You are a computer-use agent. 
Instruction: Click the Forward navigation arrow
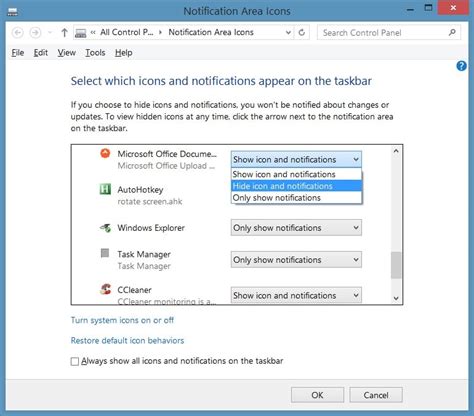(35, 33)
